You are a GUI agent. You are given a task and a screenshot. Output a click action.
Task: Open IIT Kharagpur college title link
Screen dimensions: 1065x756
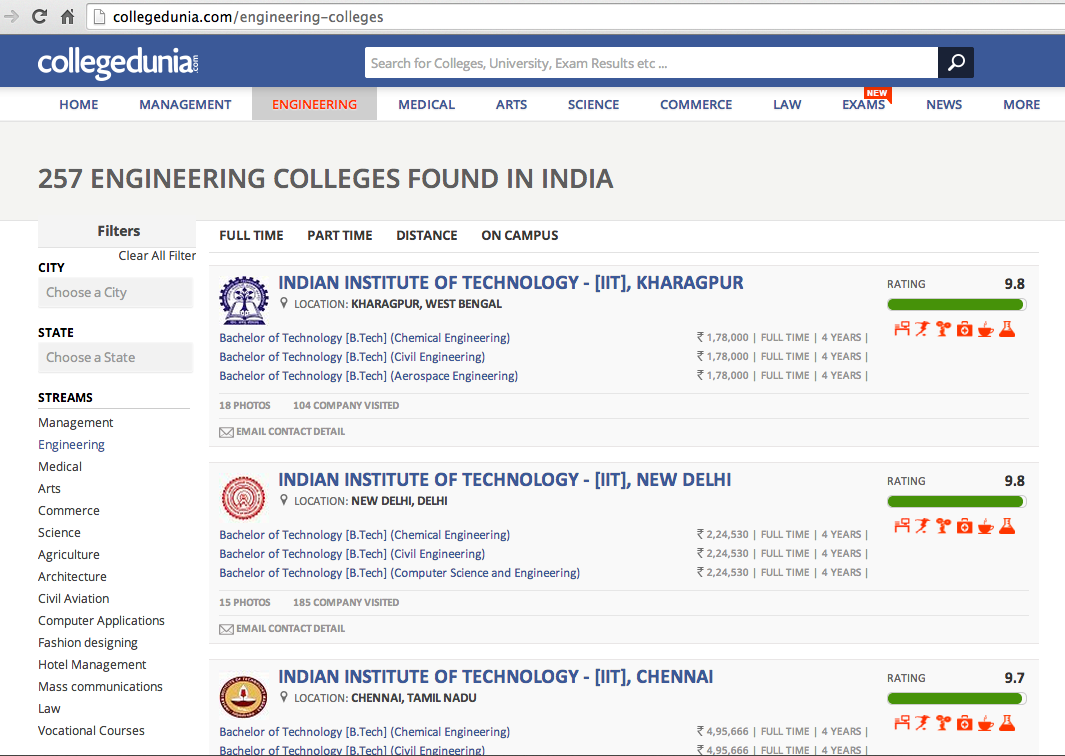[x=511, y=283]
